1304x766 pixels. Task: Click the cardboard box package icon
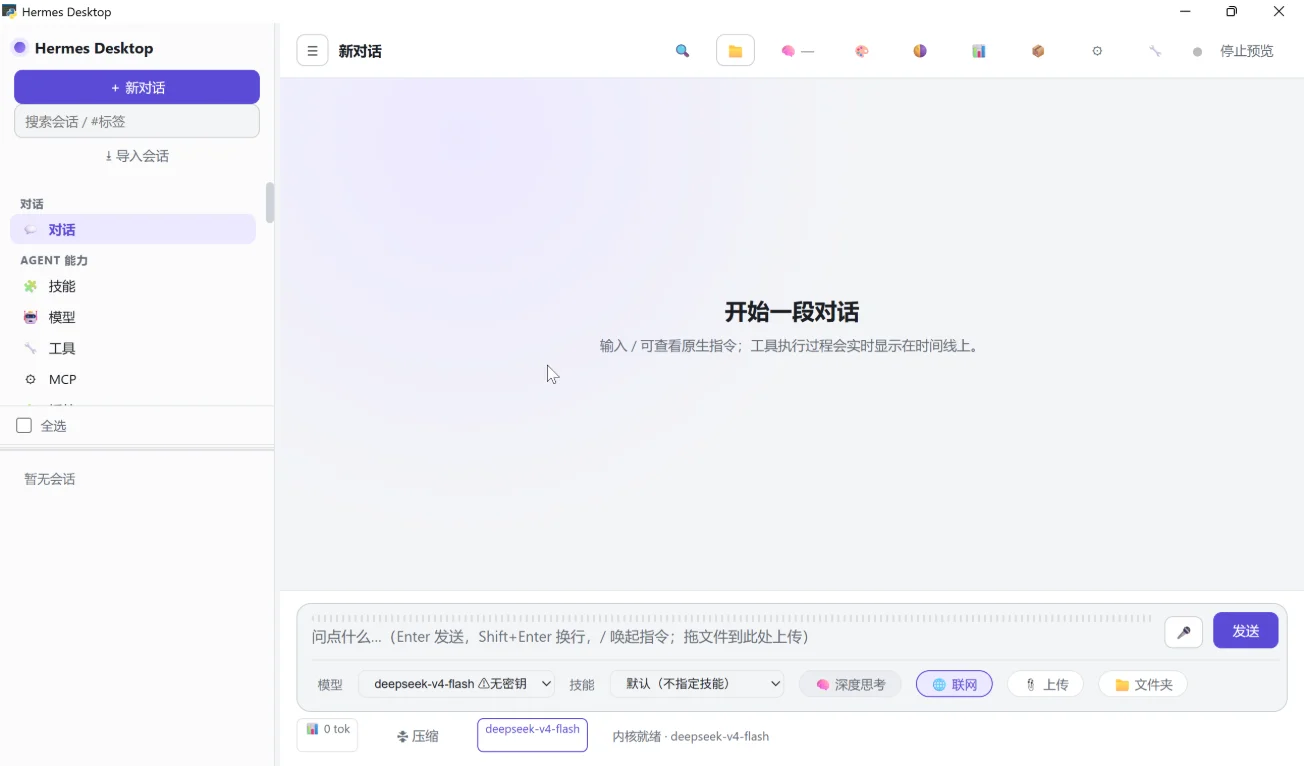[1038, 51]
